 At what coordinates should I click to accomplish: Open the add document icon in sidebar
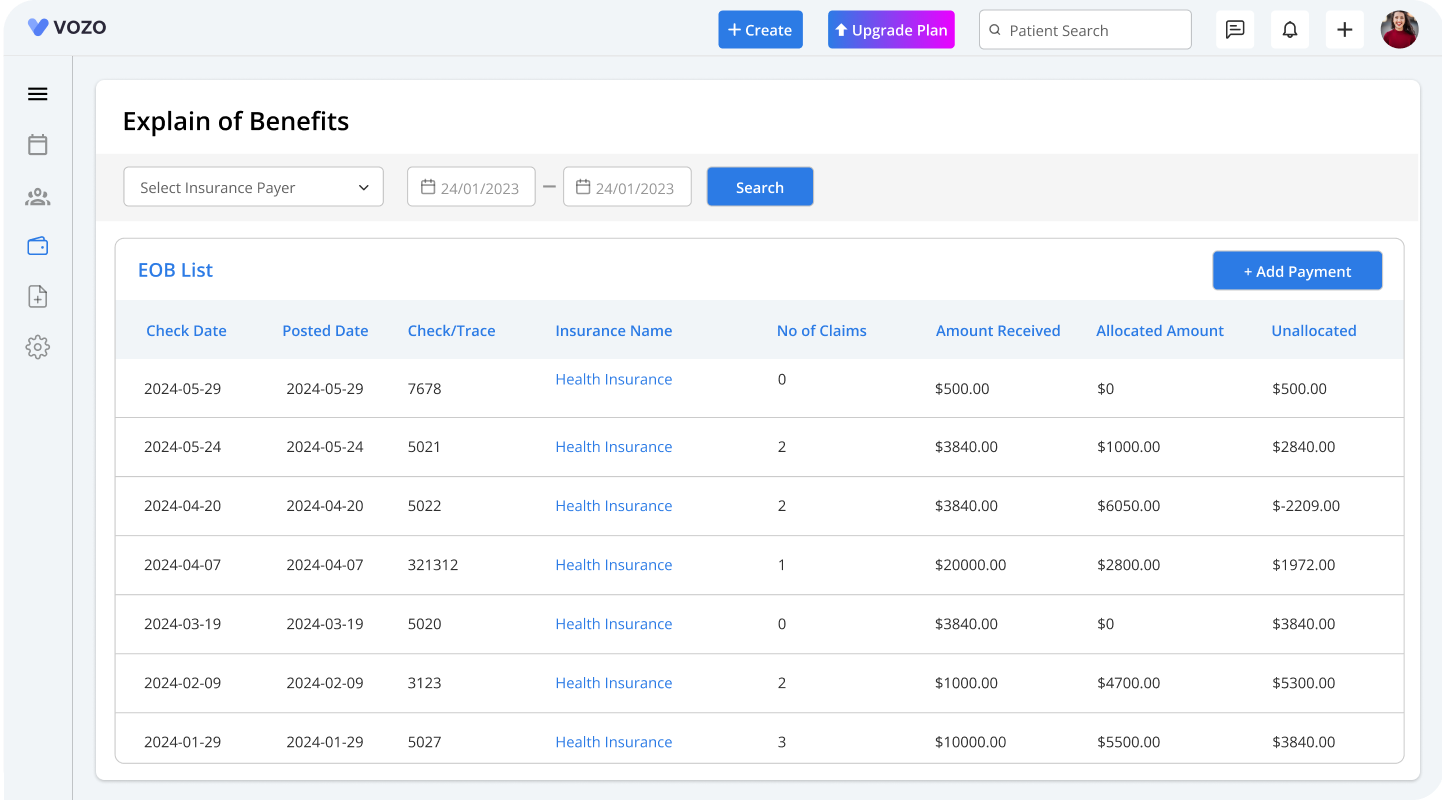[x=37, y=296]
